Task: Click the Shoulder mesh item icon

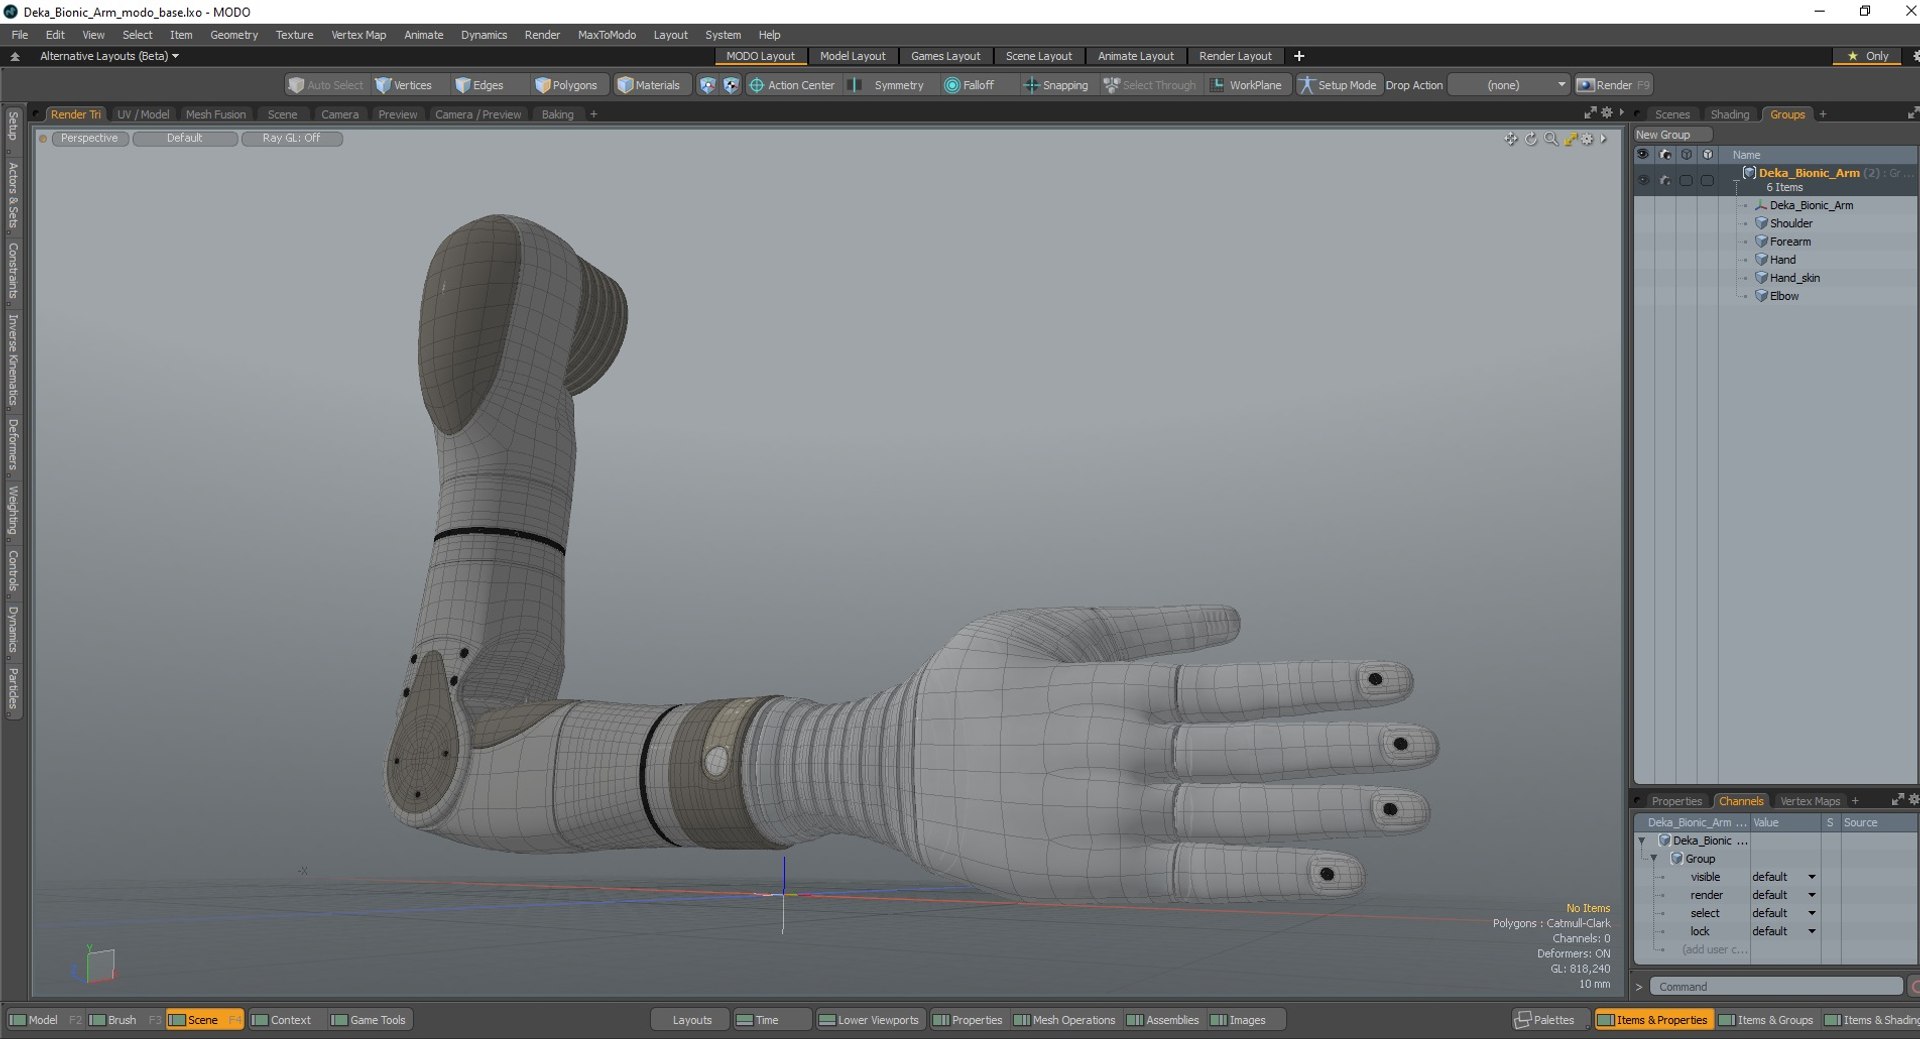Action: coord(1761,223)
